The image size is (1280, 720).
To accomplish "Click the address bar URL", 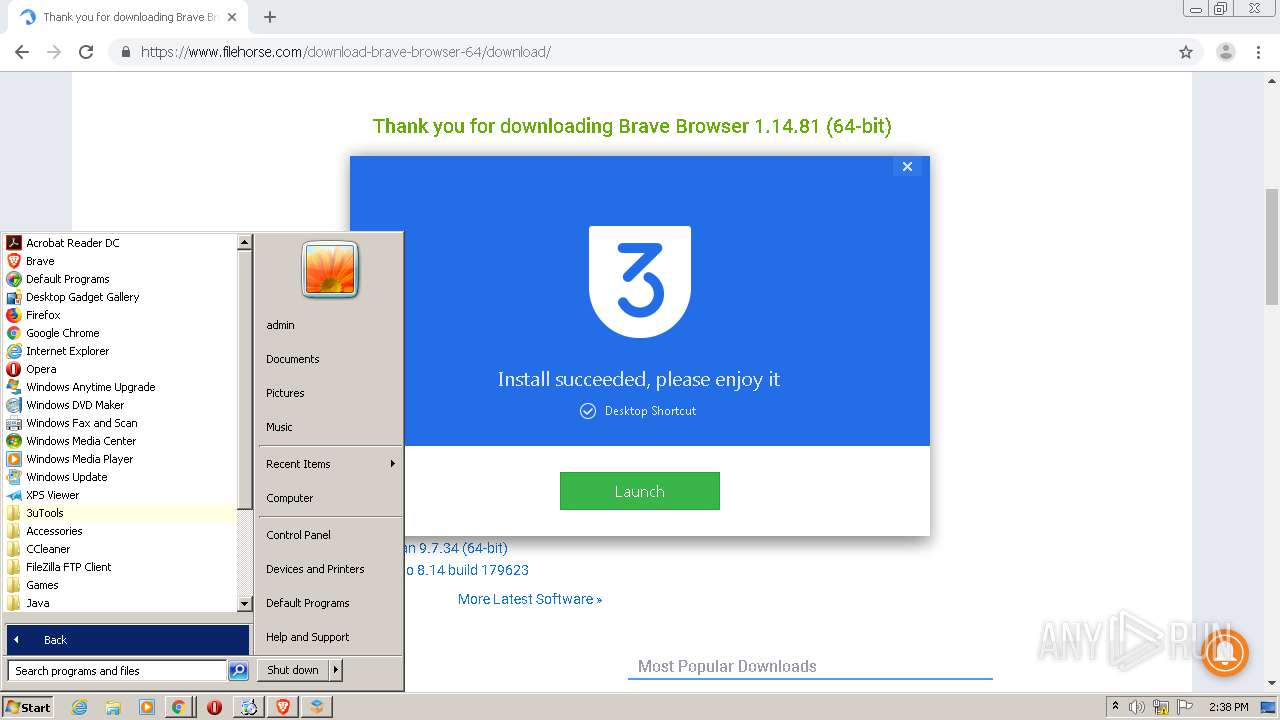I will point(346,52).
